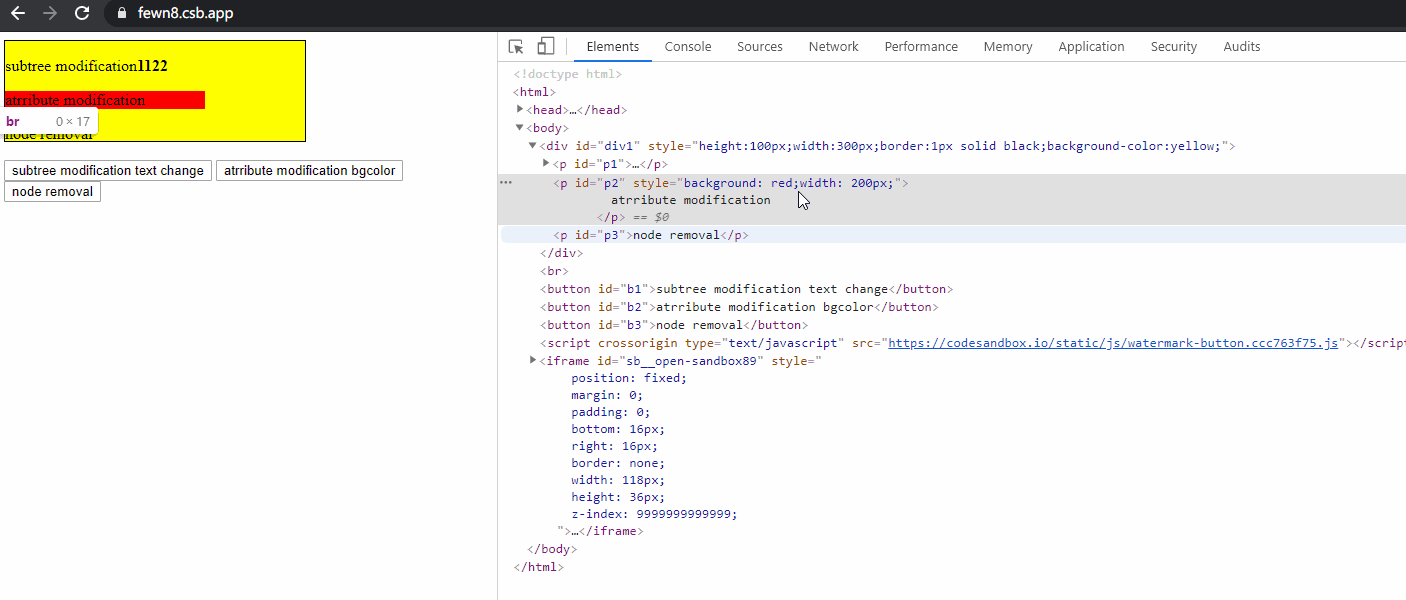Image resolution: width=1406 pixels, height=600 pixels.
Task: Expand the sb__open-sandbox89 iframe node
Action: tap(533, 360)
